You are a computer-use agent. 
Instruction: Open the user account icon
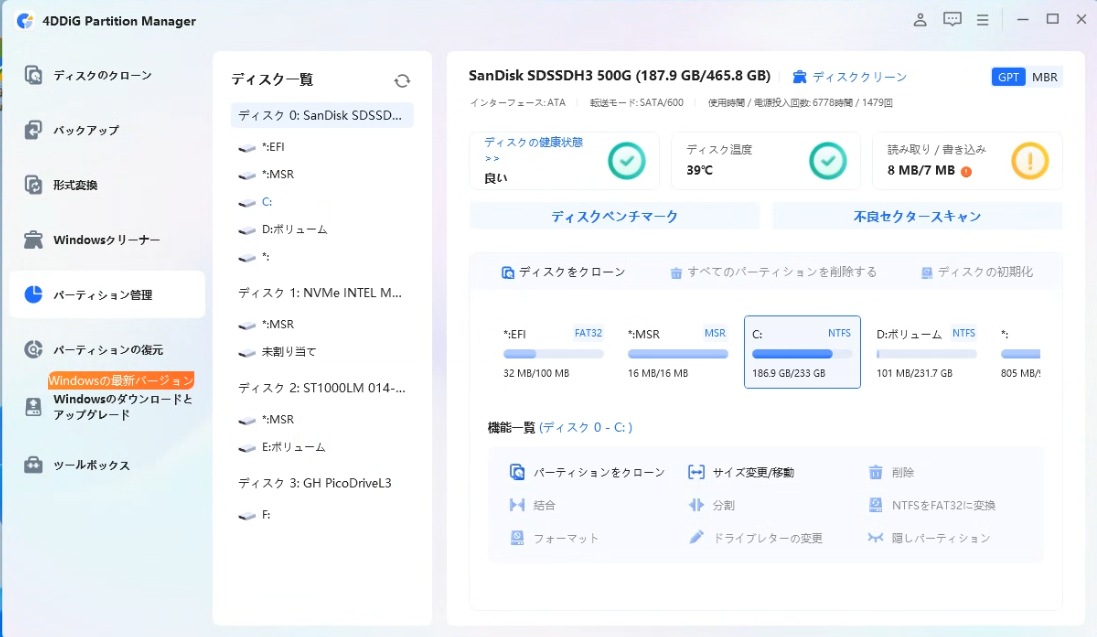pyautogui.click(x=920, y=20)
